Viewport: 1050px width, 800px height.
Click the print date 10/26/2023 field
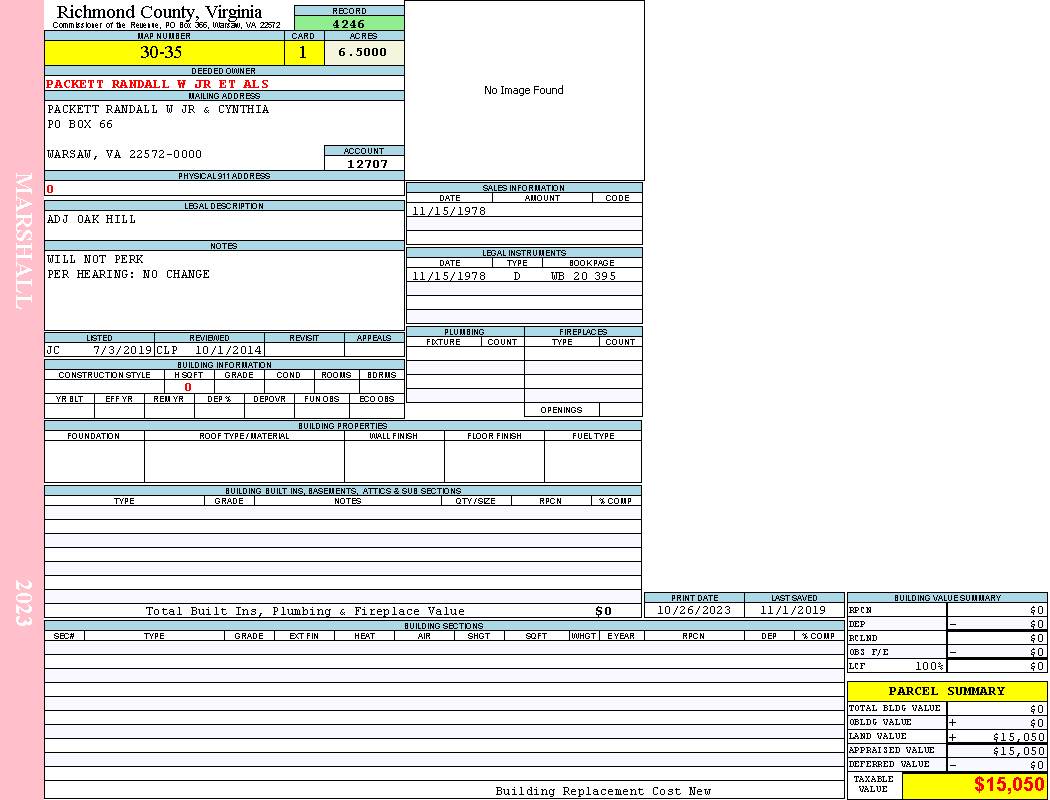(x=694, y=610)
